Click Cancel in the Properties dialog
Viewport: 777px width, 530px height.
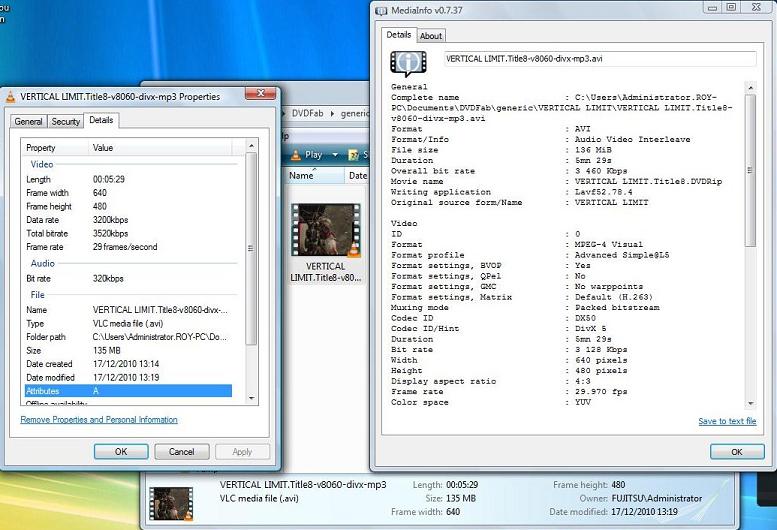pos(181,452)
